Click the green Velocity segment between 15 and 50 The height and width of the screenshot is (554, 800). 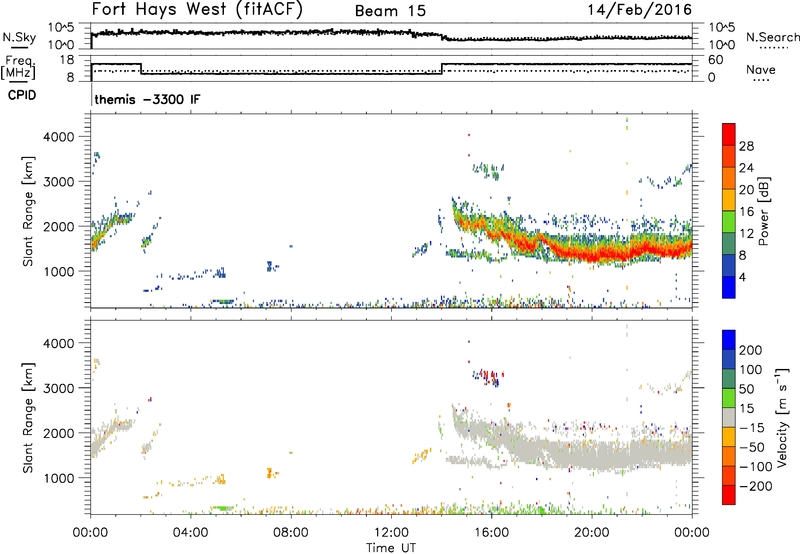click(729, 398)
